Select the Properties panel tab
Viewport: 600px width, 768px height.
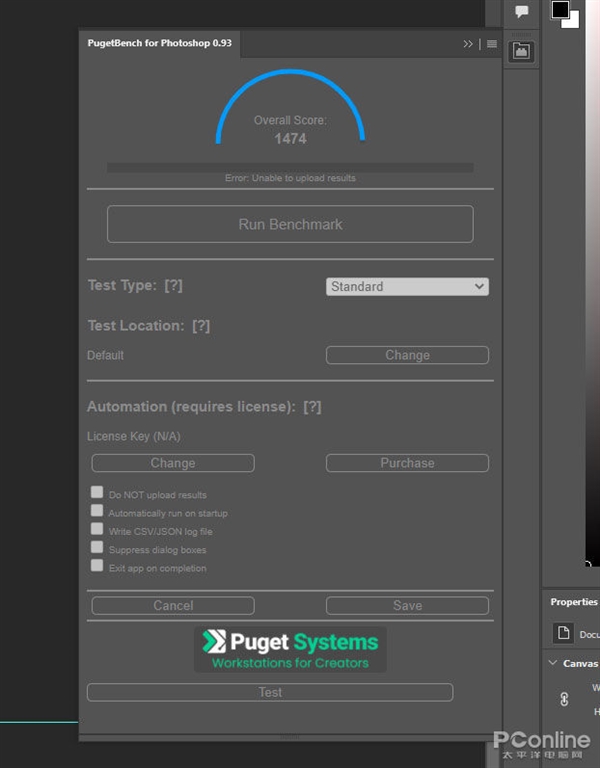click(574, 601)
